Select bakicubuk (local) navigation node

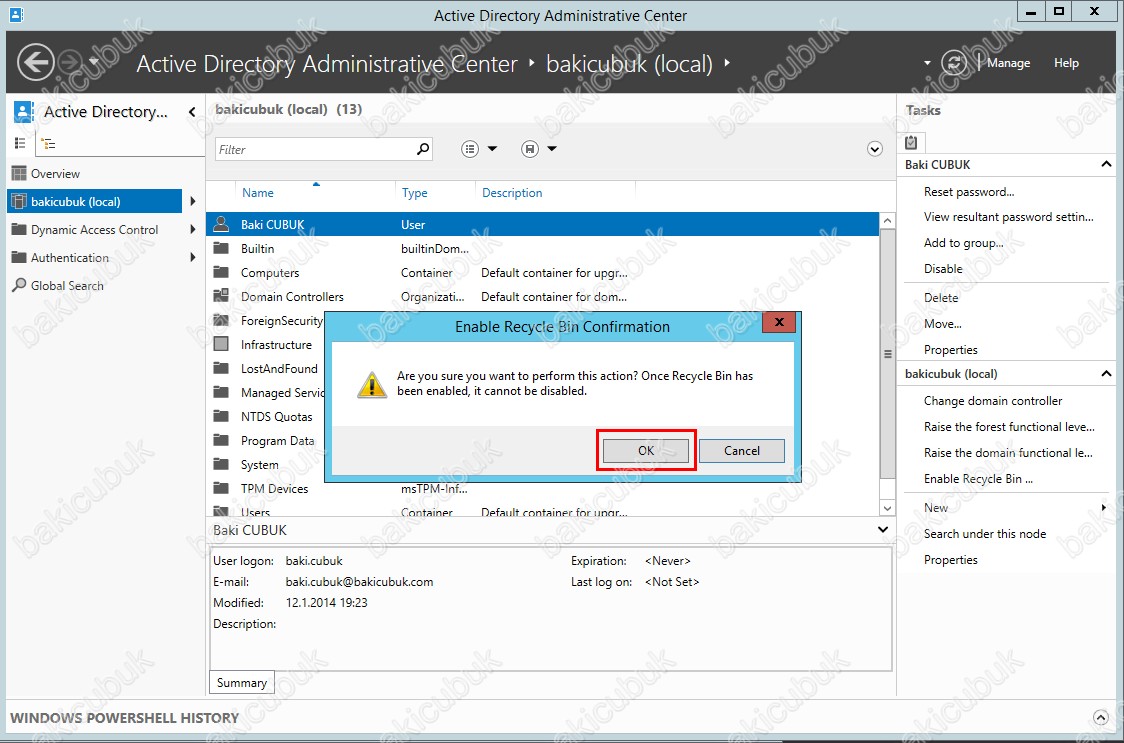click(95, 202)
